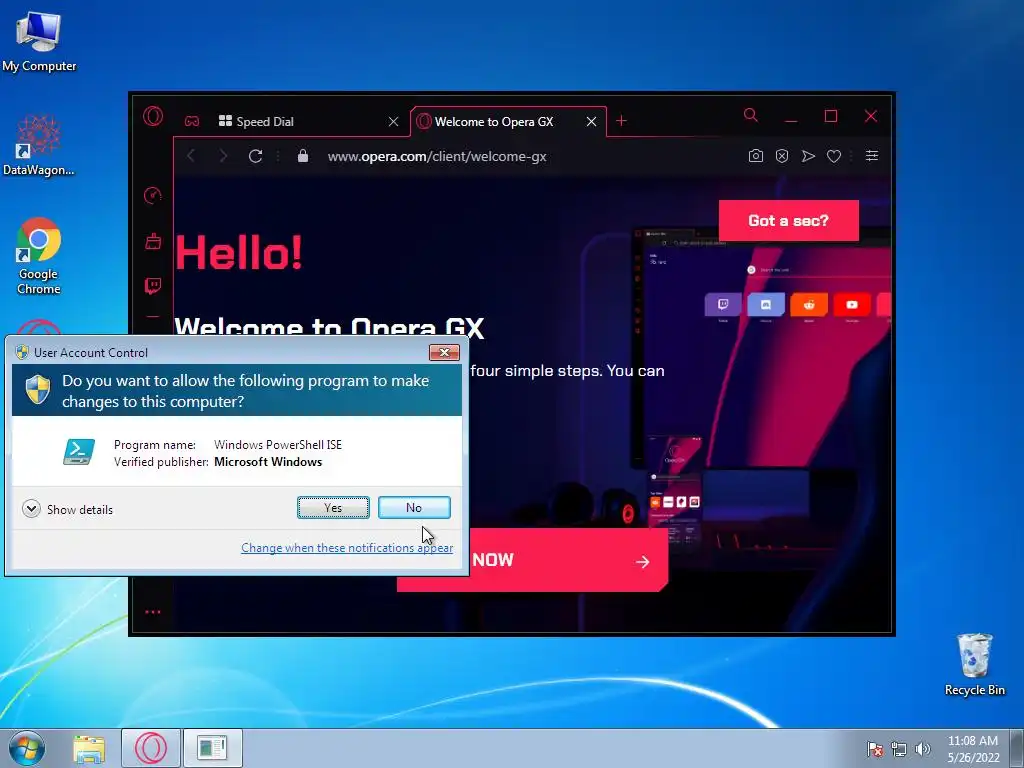Bookmark the page with the heart icon
The width and height of the screenshot is (1024, 768).
point(834,156)
